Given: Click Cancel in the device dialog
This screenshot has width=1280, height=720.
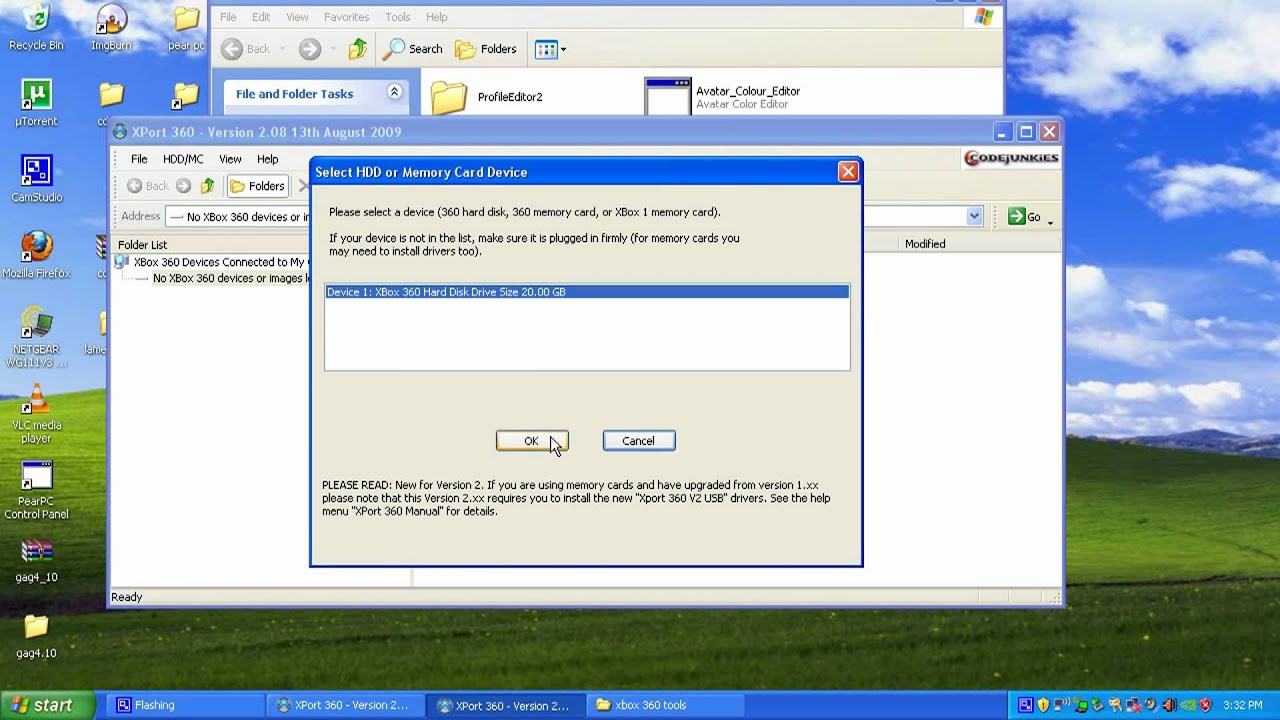Looking at the screenshot, I should pyautogui.click(x=638, y=441).
